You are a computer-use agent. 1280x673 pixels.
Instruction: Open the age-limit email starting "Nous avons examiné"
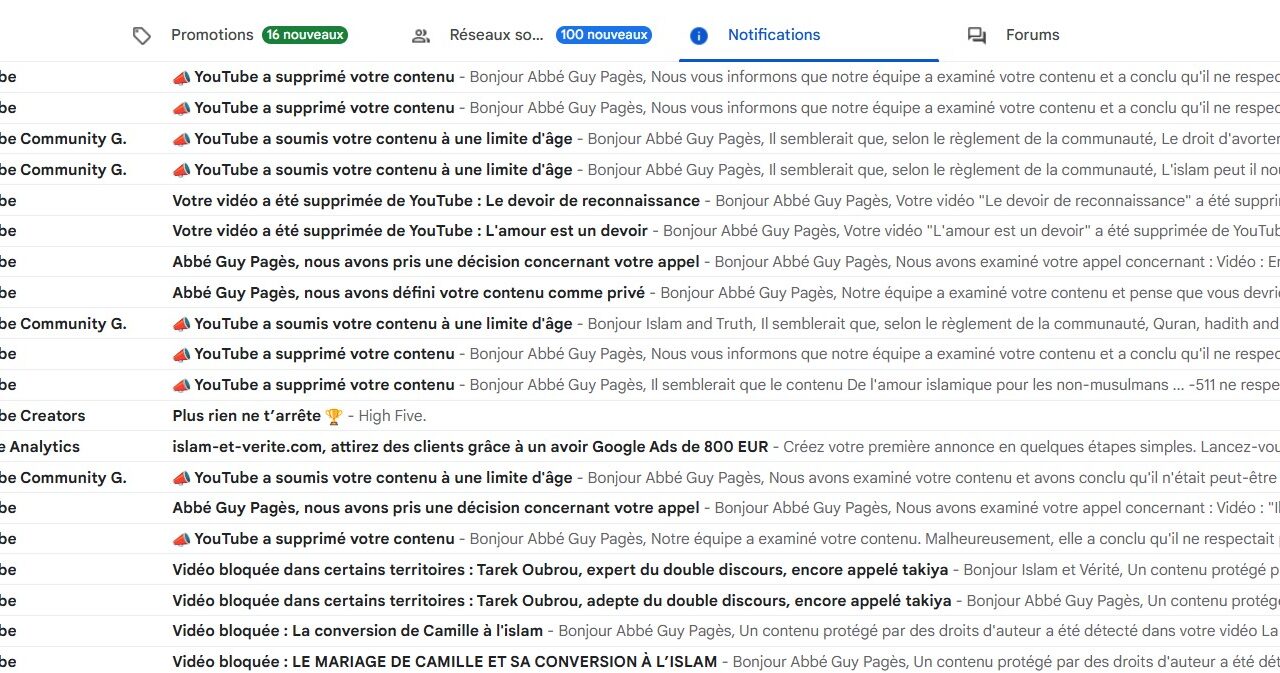[640, 478]
